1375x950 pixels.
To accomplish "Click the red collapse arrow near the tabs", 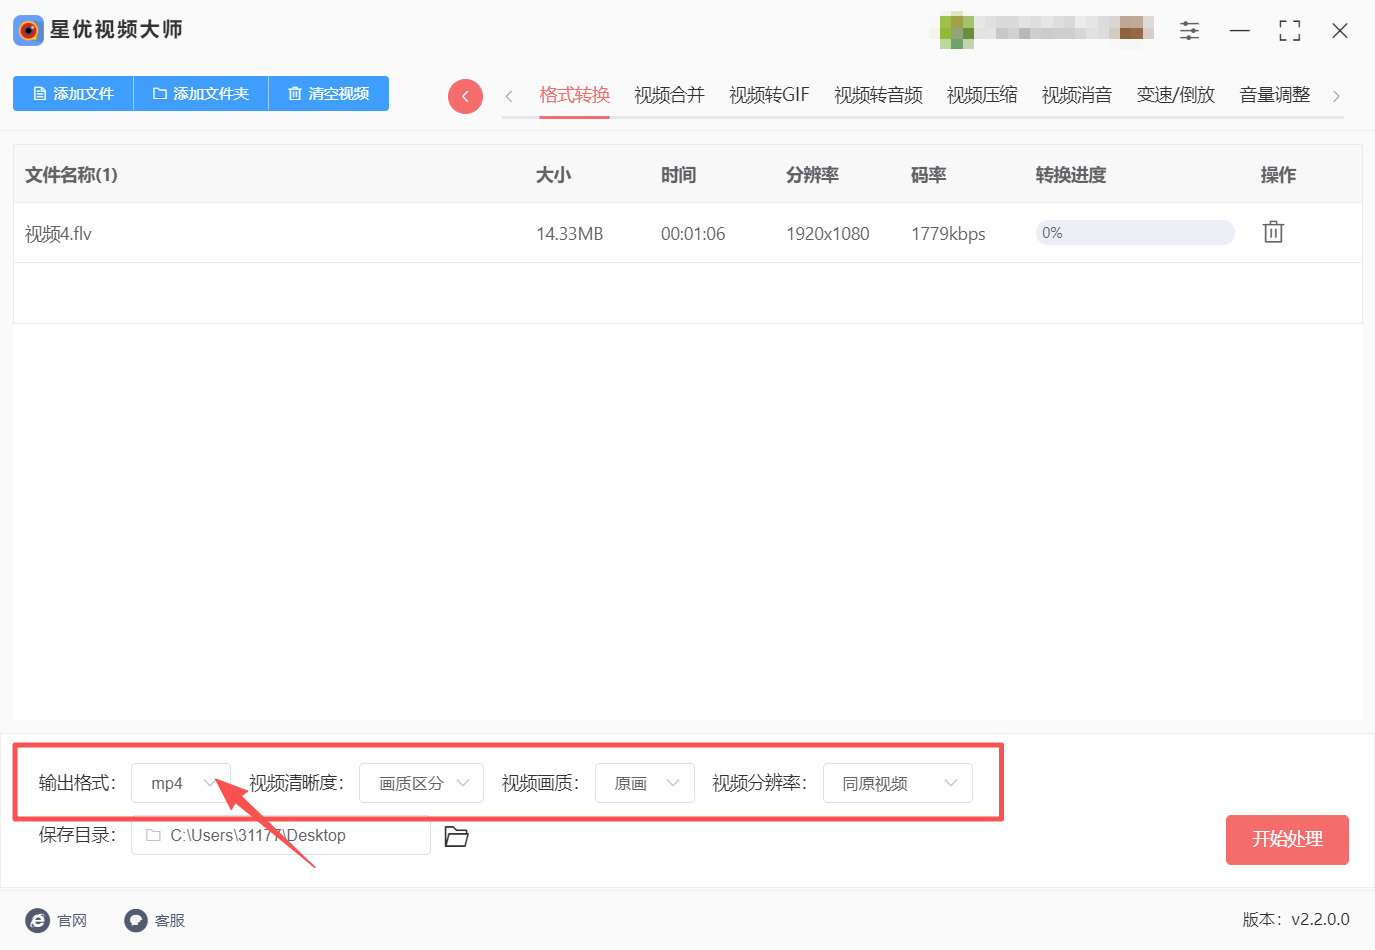I will click(465, 95).
